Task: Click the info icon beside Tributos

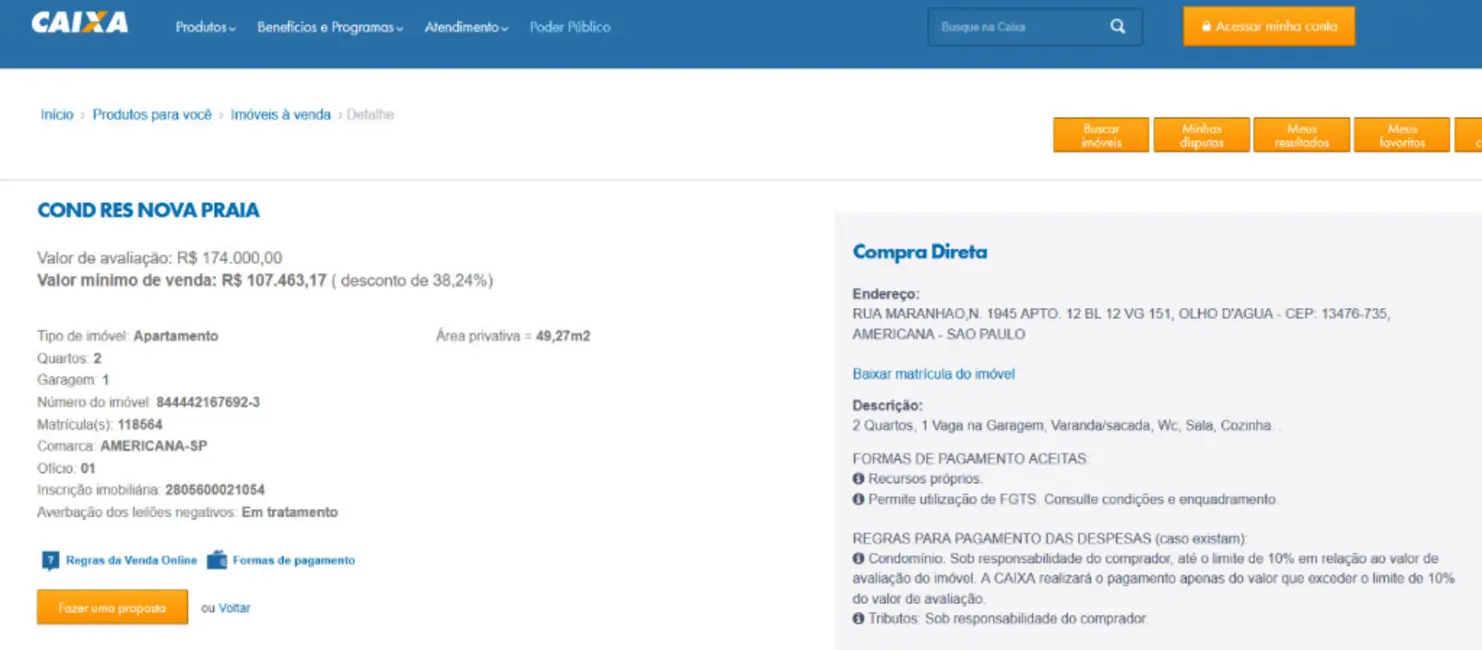Action: (x=858, y=619)
